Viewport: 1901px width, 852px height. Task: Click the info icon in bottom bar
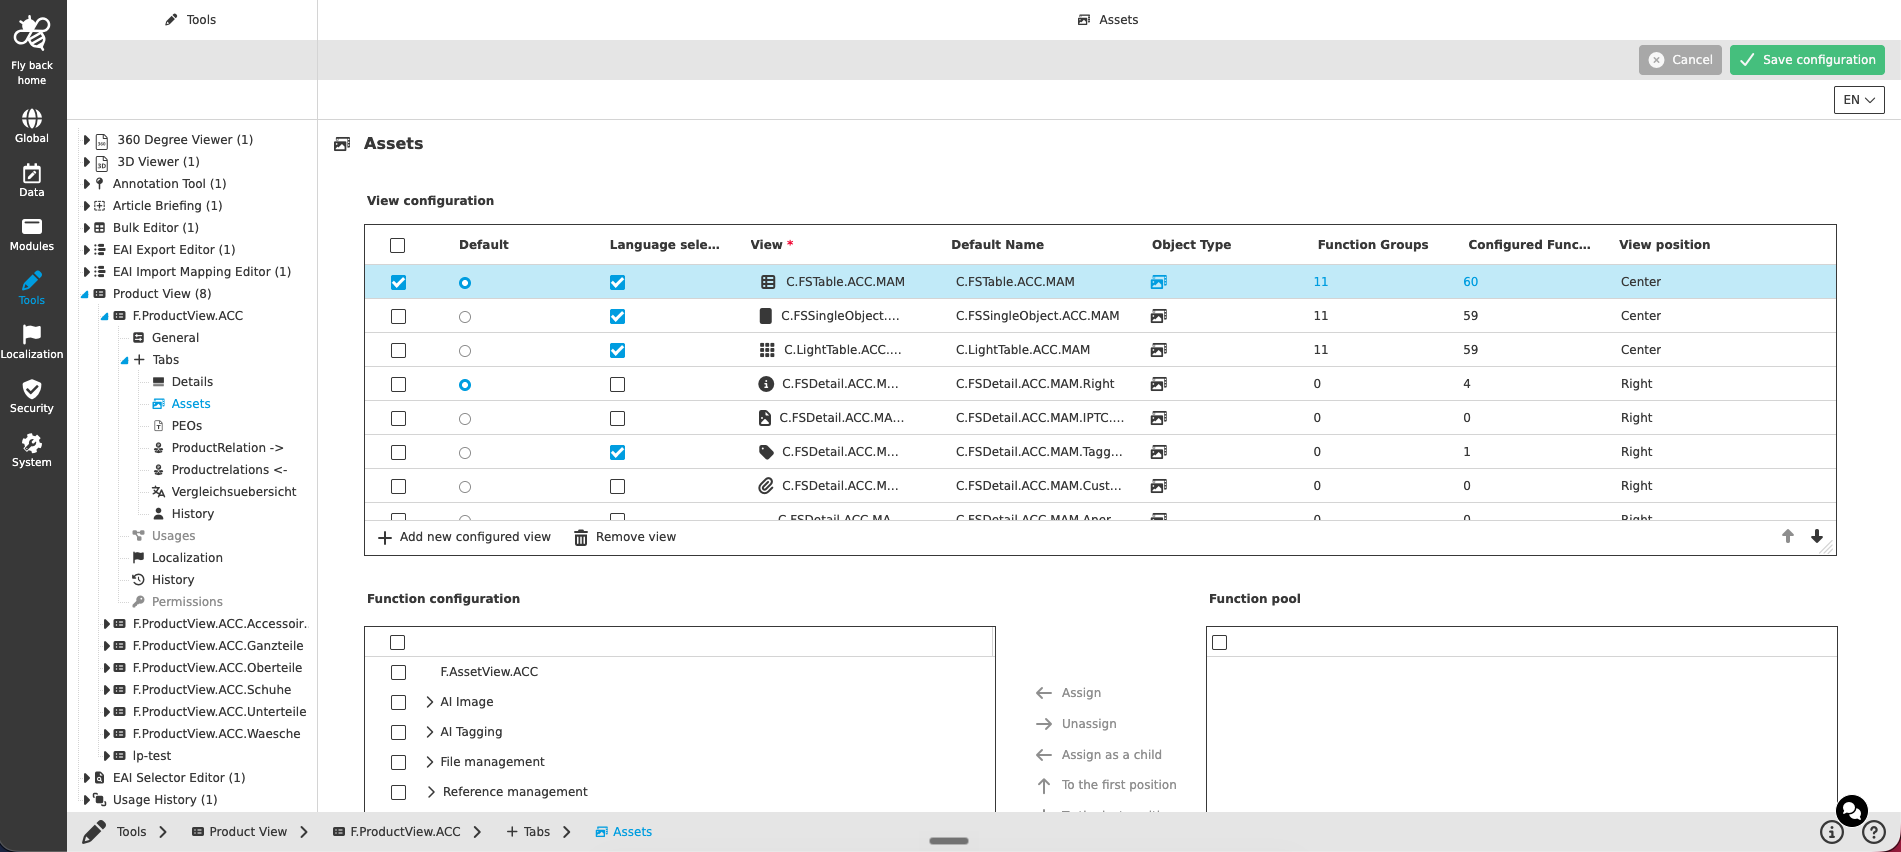pyautogui.click(x=1832, y=832)
